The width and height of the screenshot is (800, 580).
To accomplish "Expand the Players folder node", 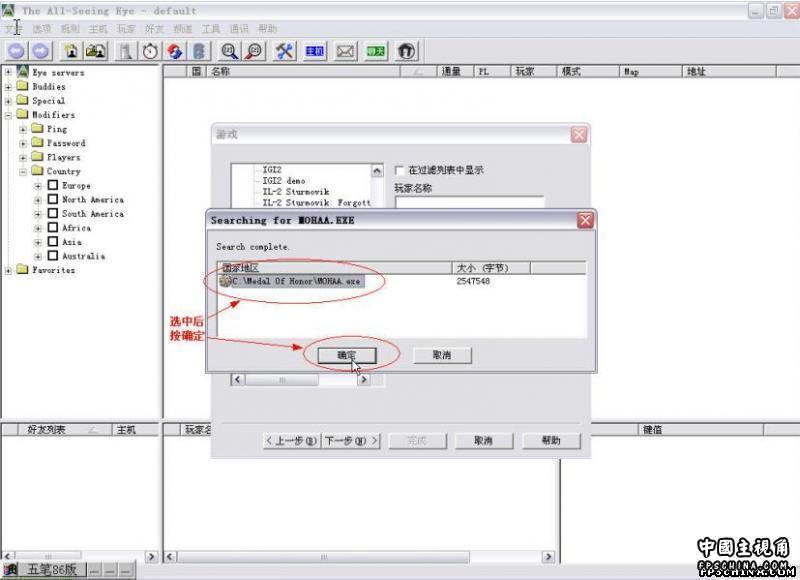I will 23,158.
